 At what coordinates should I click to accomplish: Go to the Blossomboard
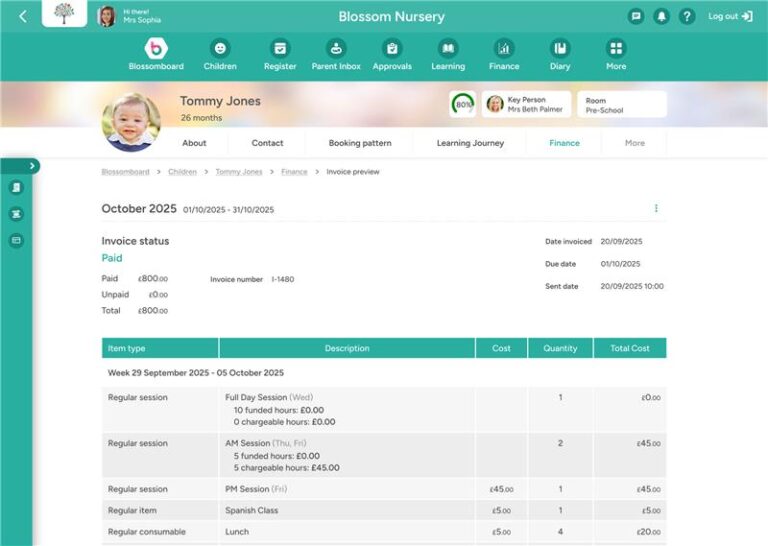click(156, 54)
